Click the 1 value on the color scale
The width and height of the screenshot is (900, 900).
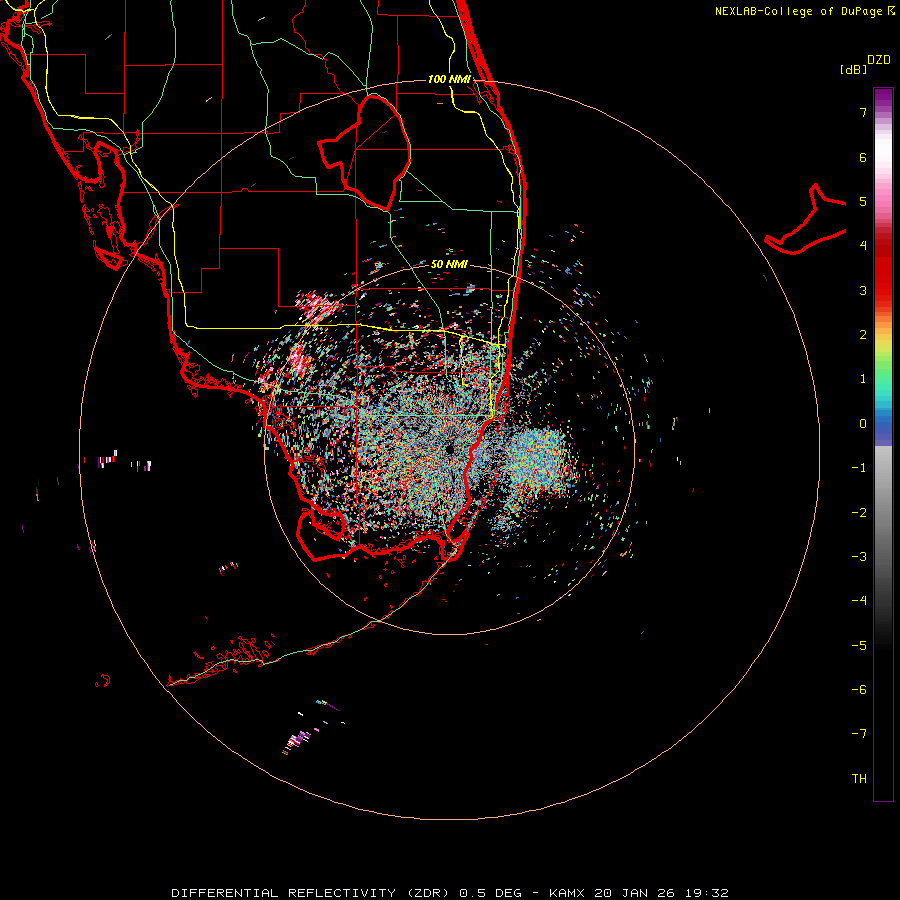pos(863,378)
